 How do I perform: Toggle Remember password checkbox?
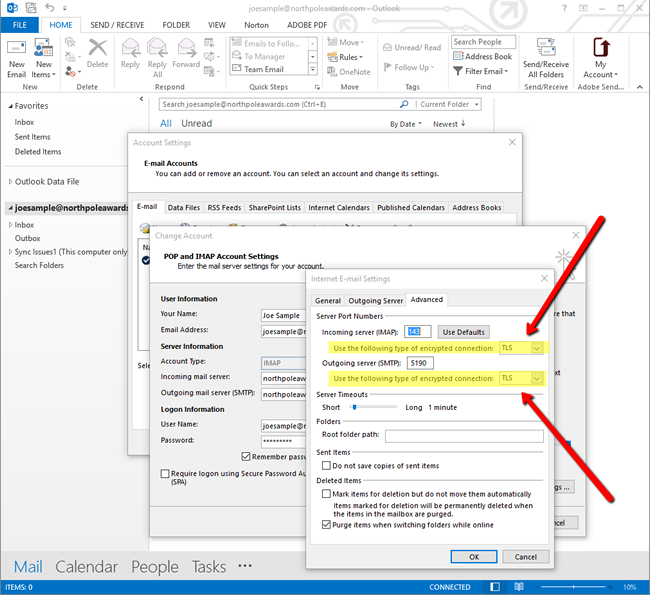click(246, 457)
